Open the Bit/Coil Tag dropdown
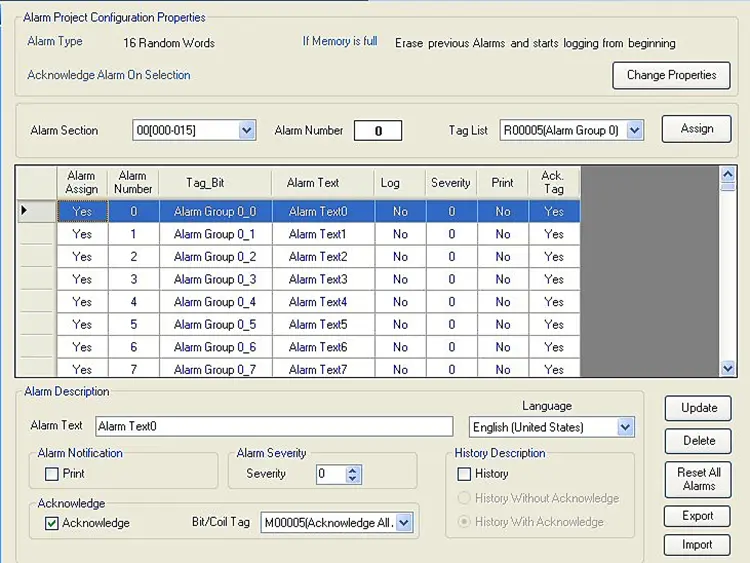Viewport: 750px width, 563px height. click(x=404, y=522)
